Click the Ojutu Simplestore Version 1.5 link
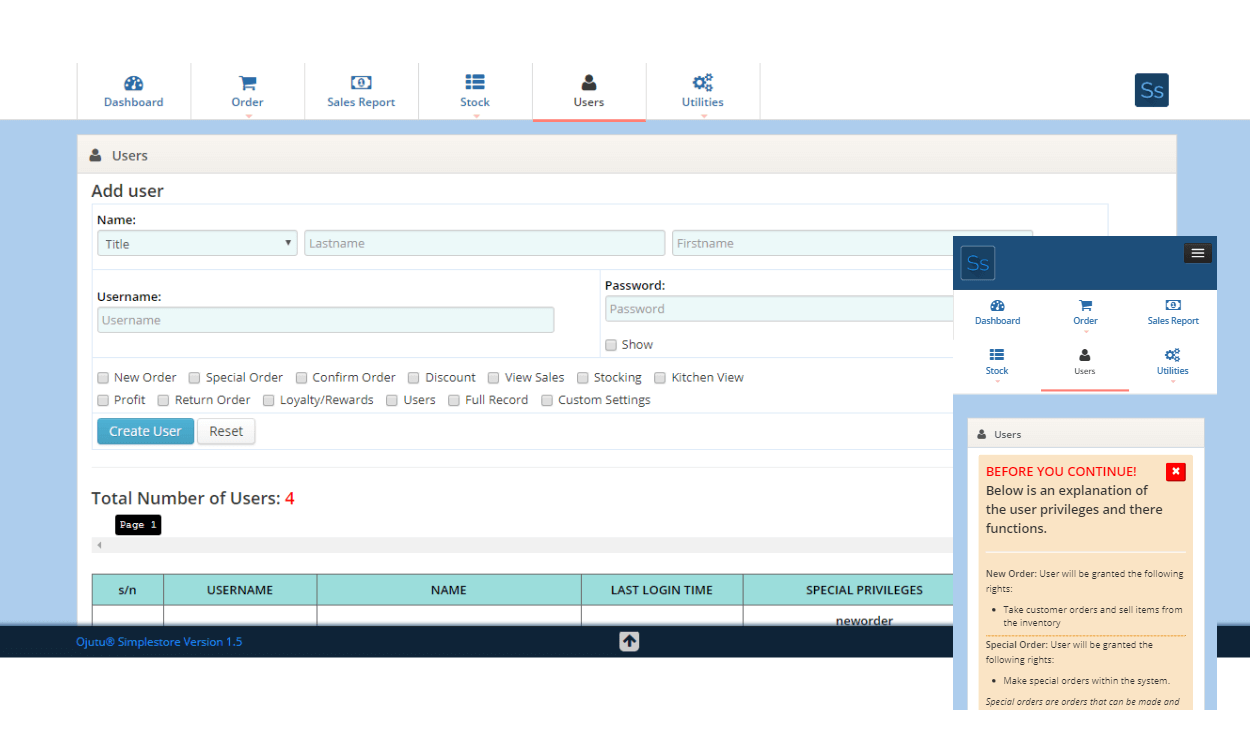Screen dimensions: 1250x750 click(x=159, y=642)
